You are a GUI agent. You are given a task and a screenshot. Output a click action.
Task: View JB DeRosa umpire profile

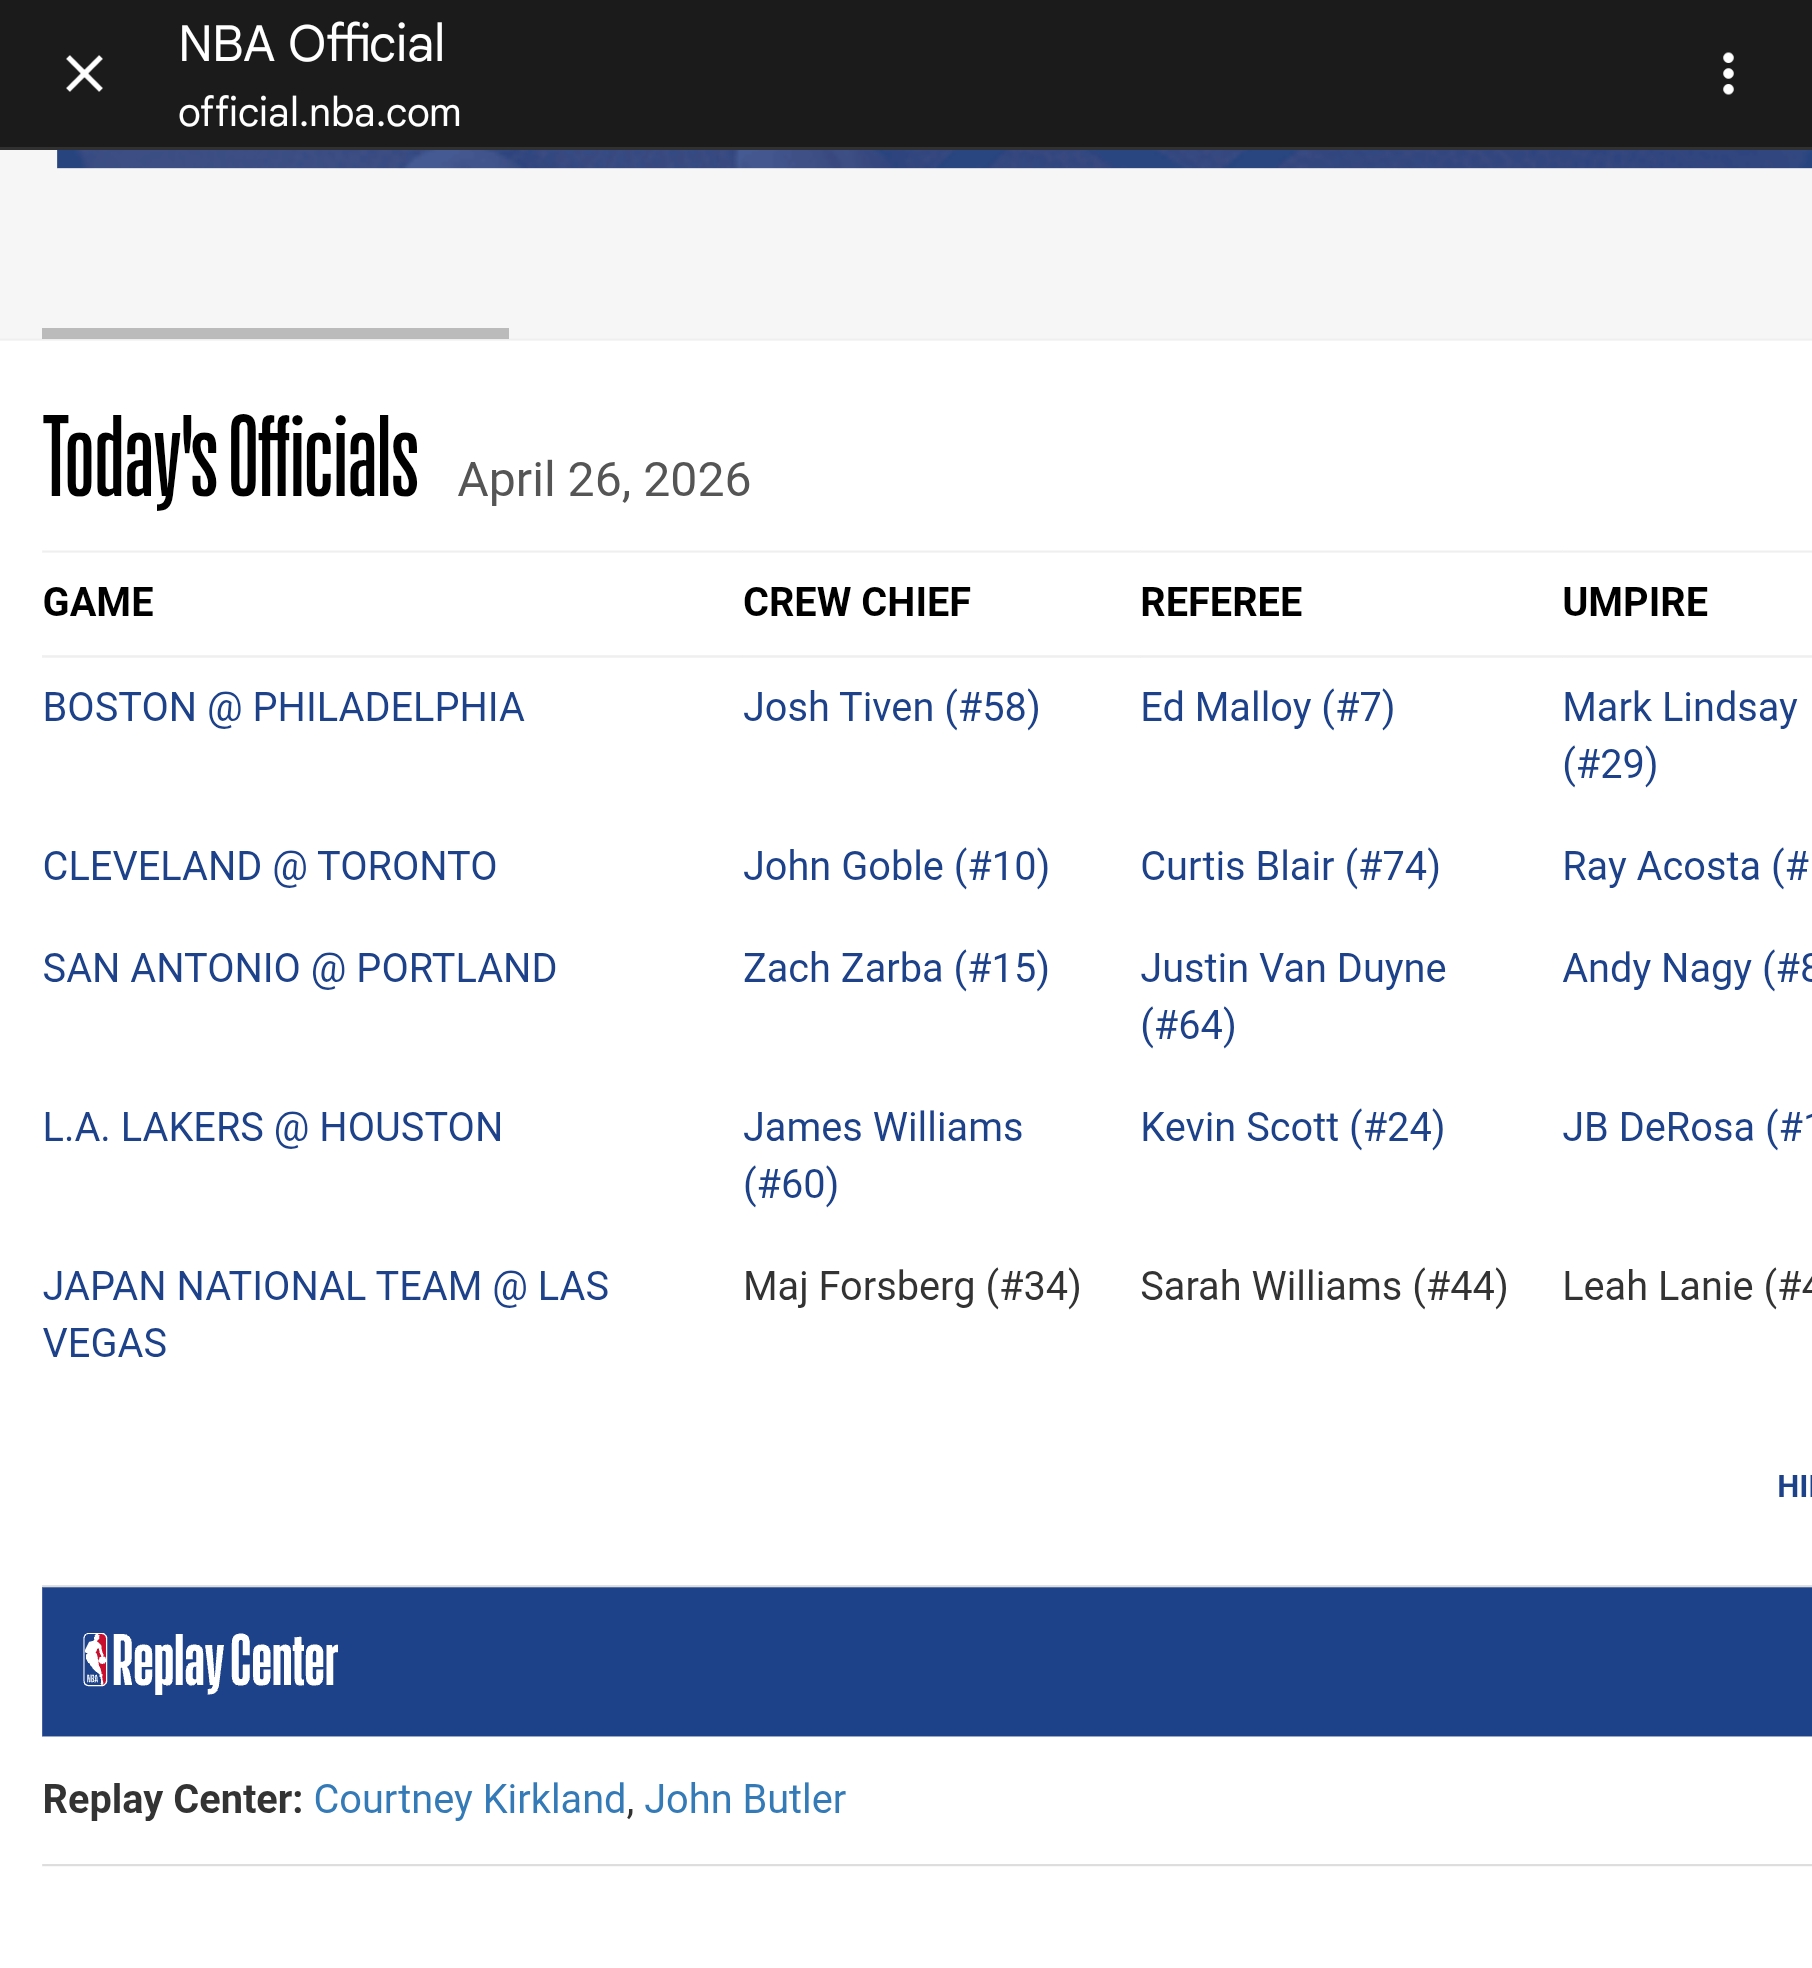point(1686,1127)
